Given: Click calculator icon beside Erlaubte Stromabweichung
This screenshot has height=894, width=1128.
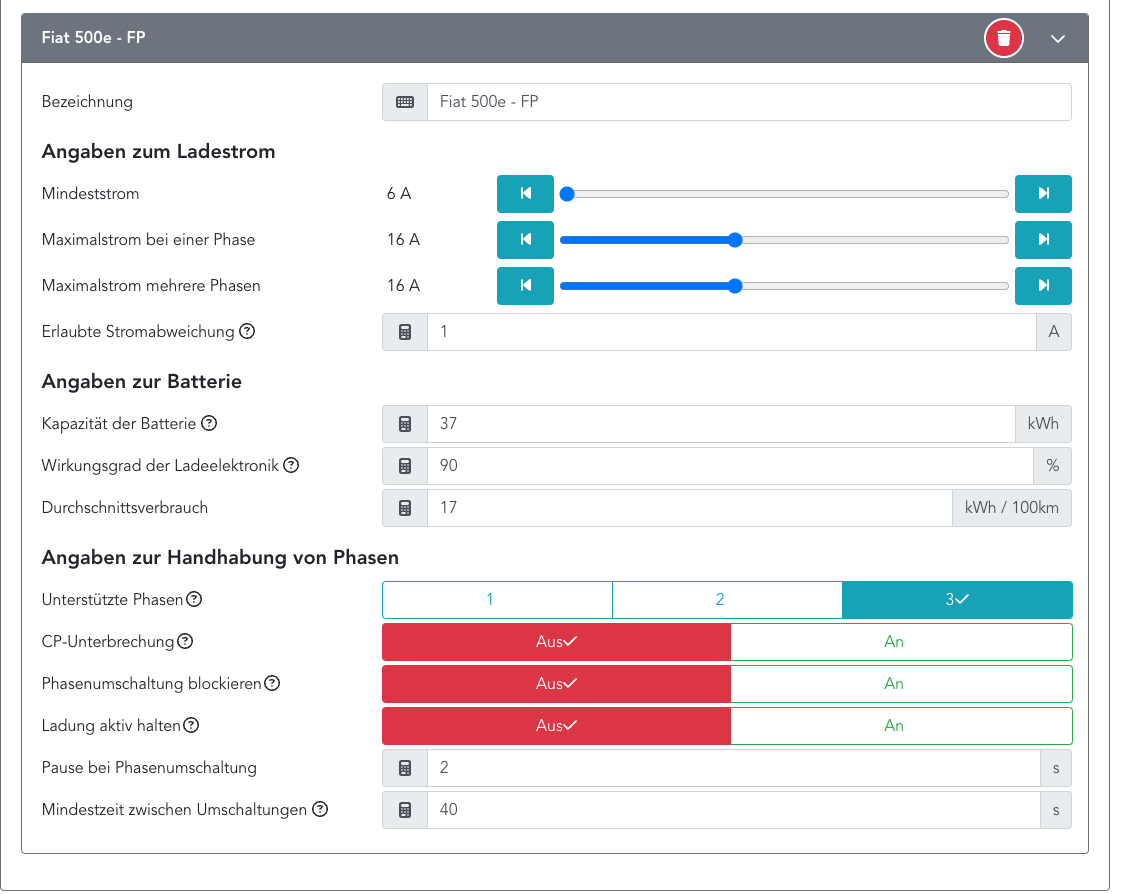Looking at the screenshot, I should [x=405, y=332].
